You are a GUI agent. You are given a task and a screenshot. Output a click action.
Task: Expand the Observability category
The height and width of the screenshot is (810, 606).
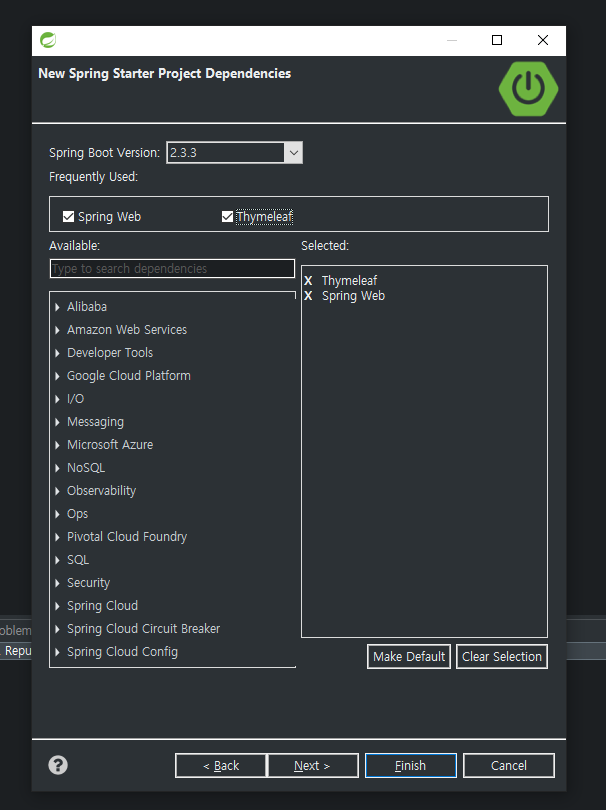(57, 491)
